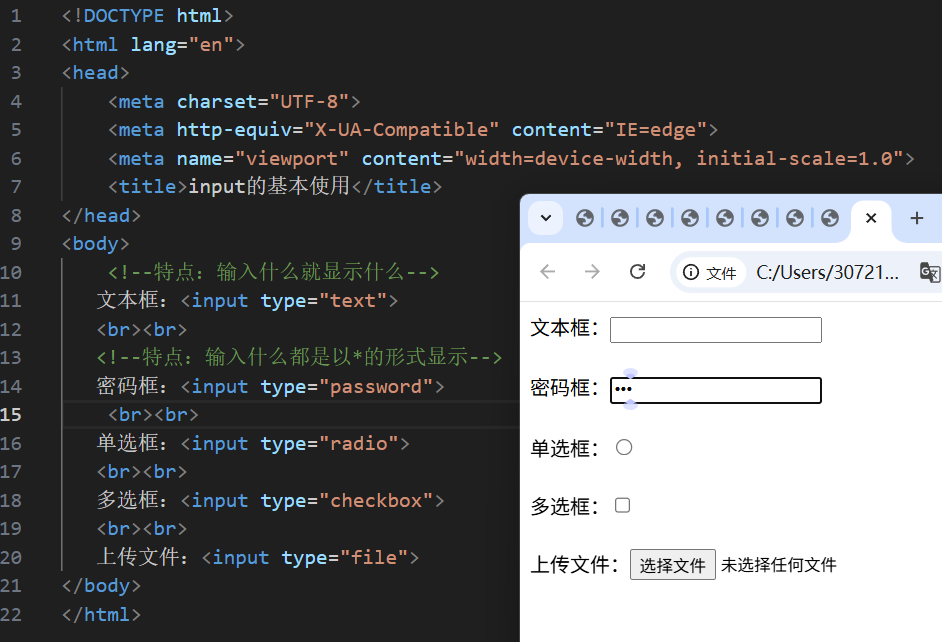The height and width of the screenshot is (642, 942).
Task: Click the input type="radio" code line
Action: click(253, 443)
